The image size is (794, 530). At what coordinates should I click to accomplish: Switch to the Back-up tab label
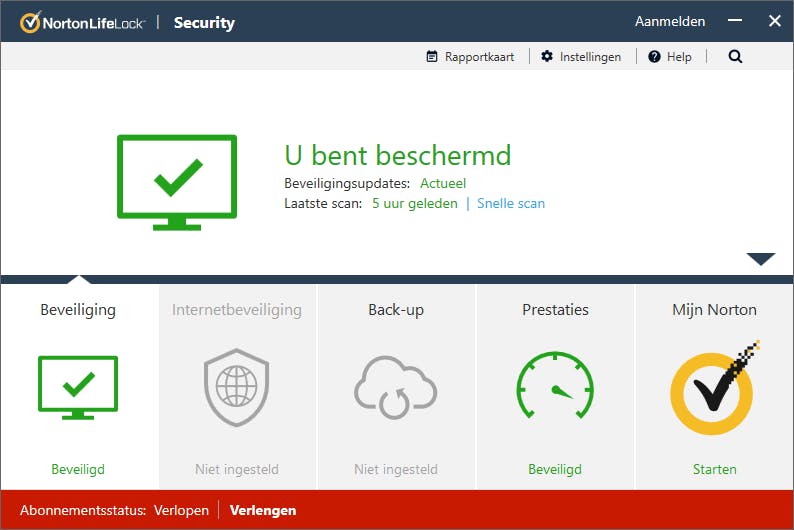[396, 310]
